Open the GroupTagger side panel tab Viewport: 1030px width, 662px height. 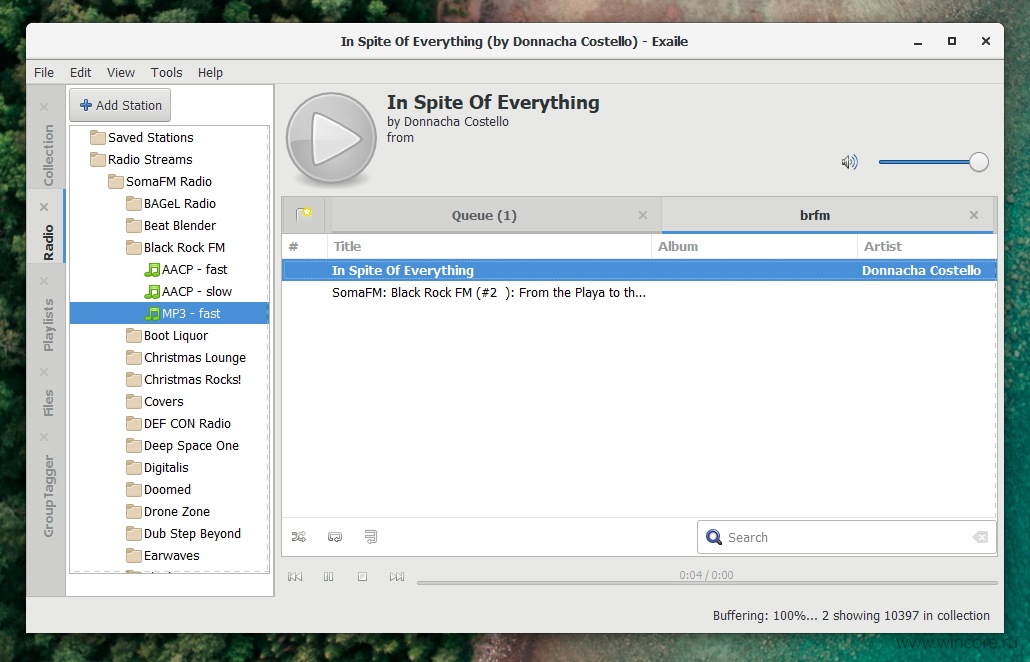pos(49,496)
